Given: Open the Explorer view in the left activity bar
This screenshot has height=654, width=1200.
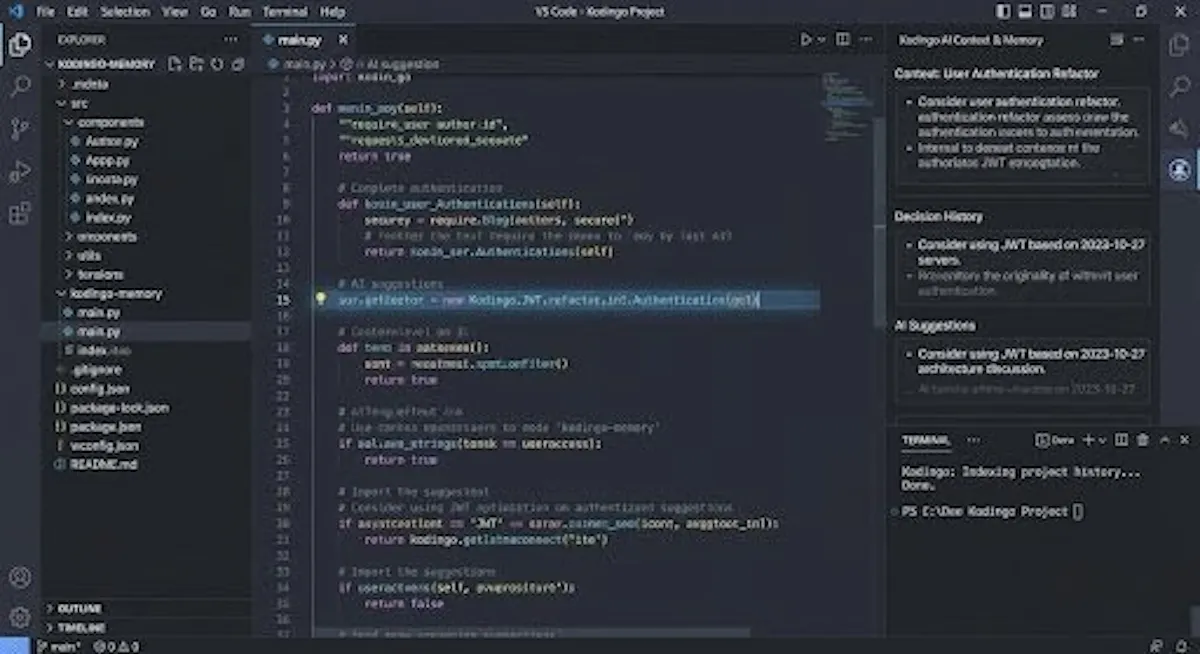Looking at the screenshot, I should 19,44.
